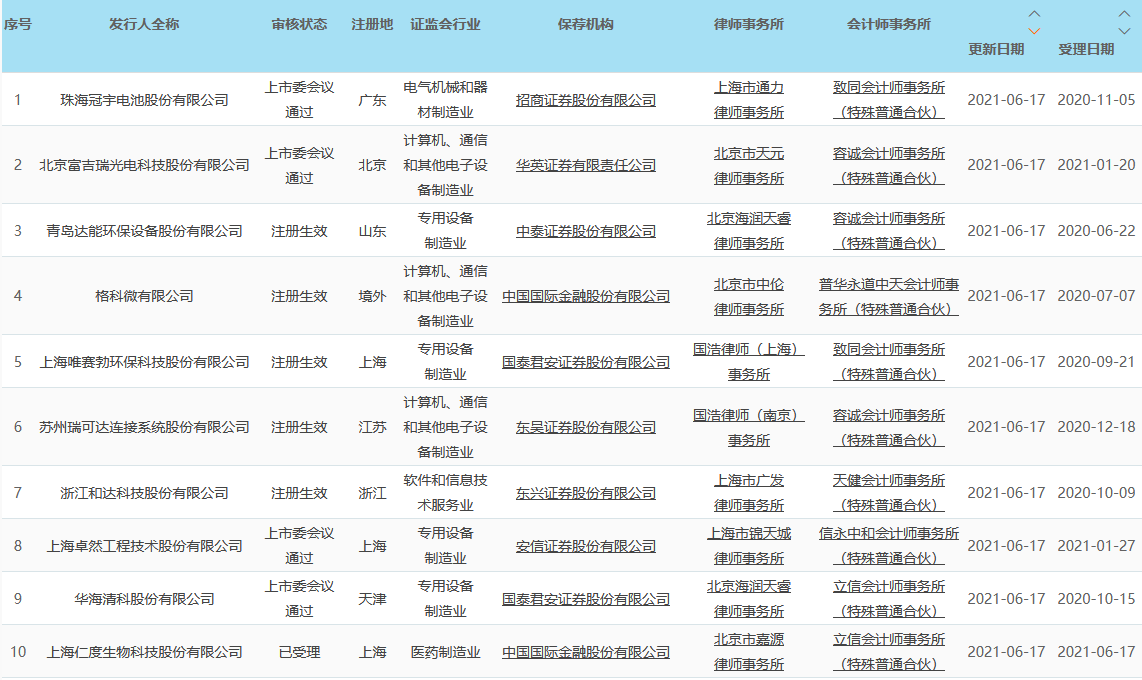The width and height of the screenshot is (1142, 680).
Task: Open 国浩律师（南京）事务所 link
Action: (749, 427)
